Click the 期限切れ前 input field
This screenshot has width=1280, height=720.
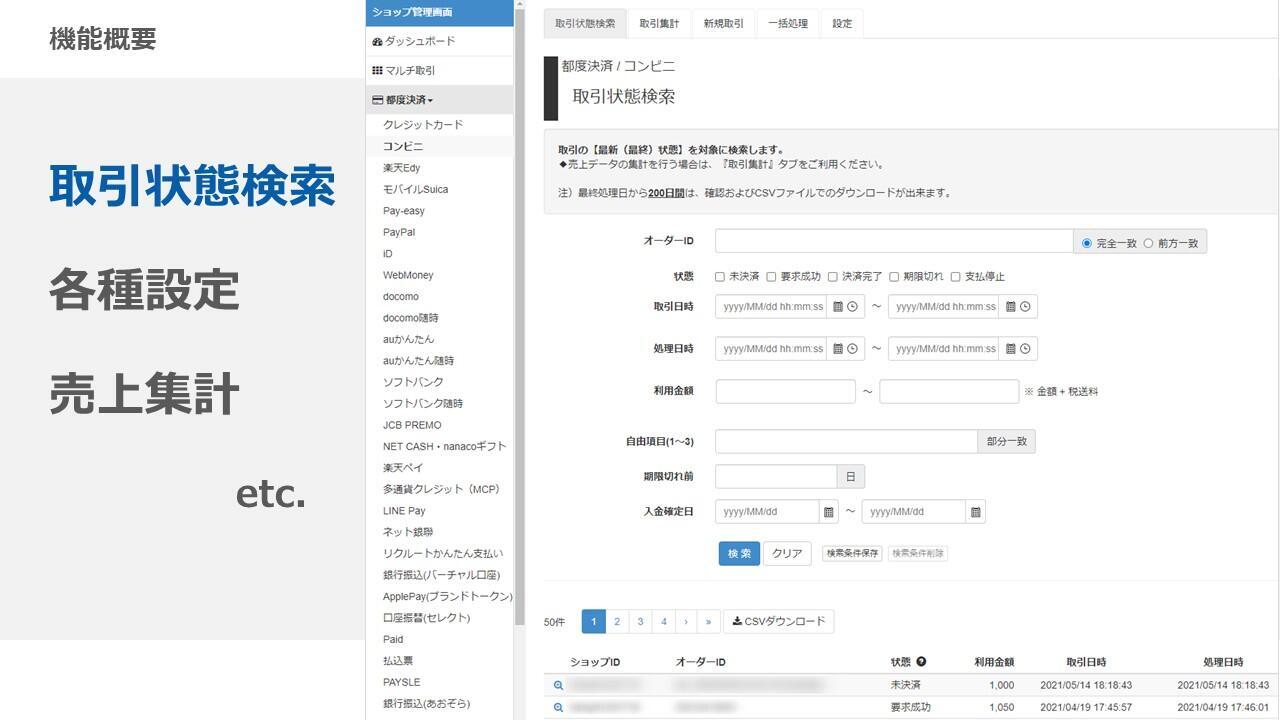(777, 477)
